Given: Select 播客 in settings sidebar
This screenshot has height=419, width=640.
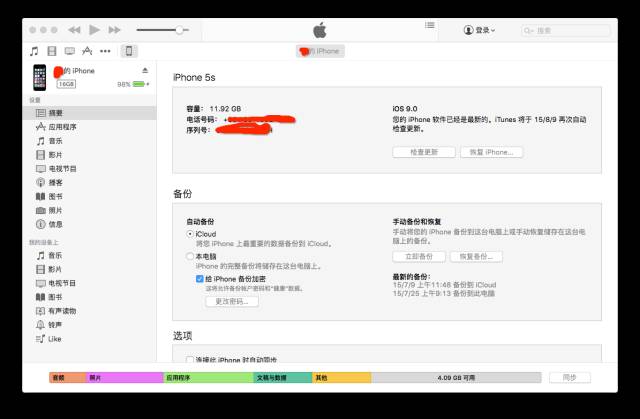Looking at the screenshot, I should pos(90,182).
